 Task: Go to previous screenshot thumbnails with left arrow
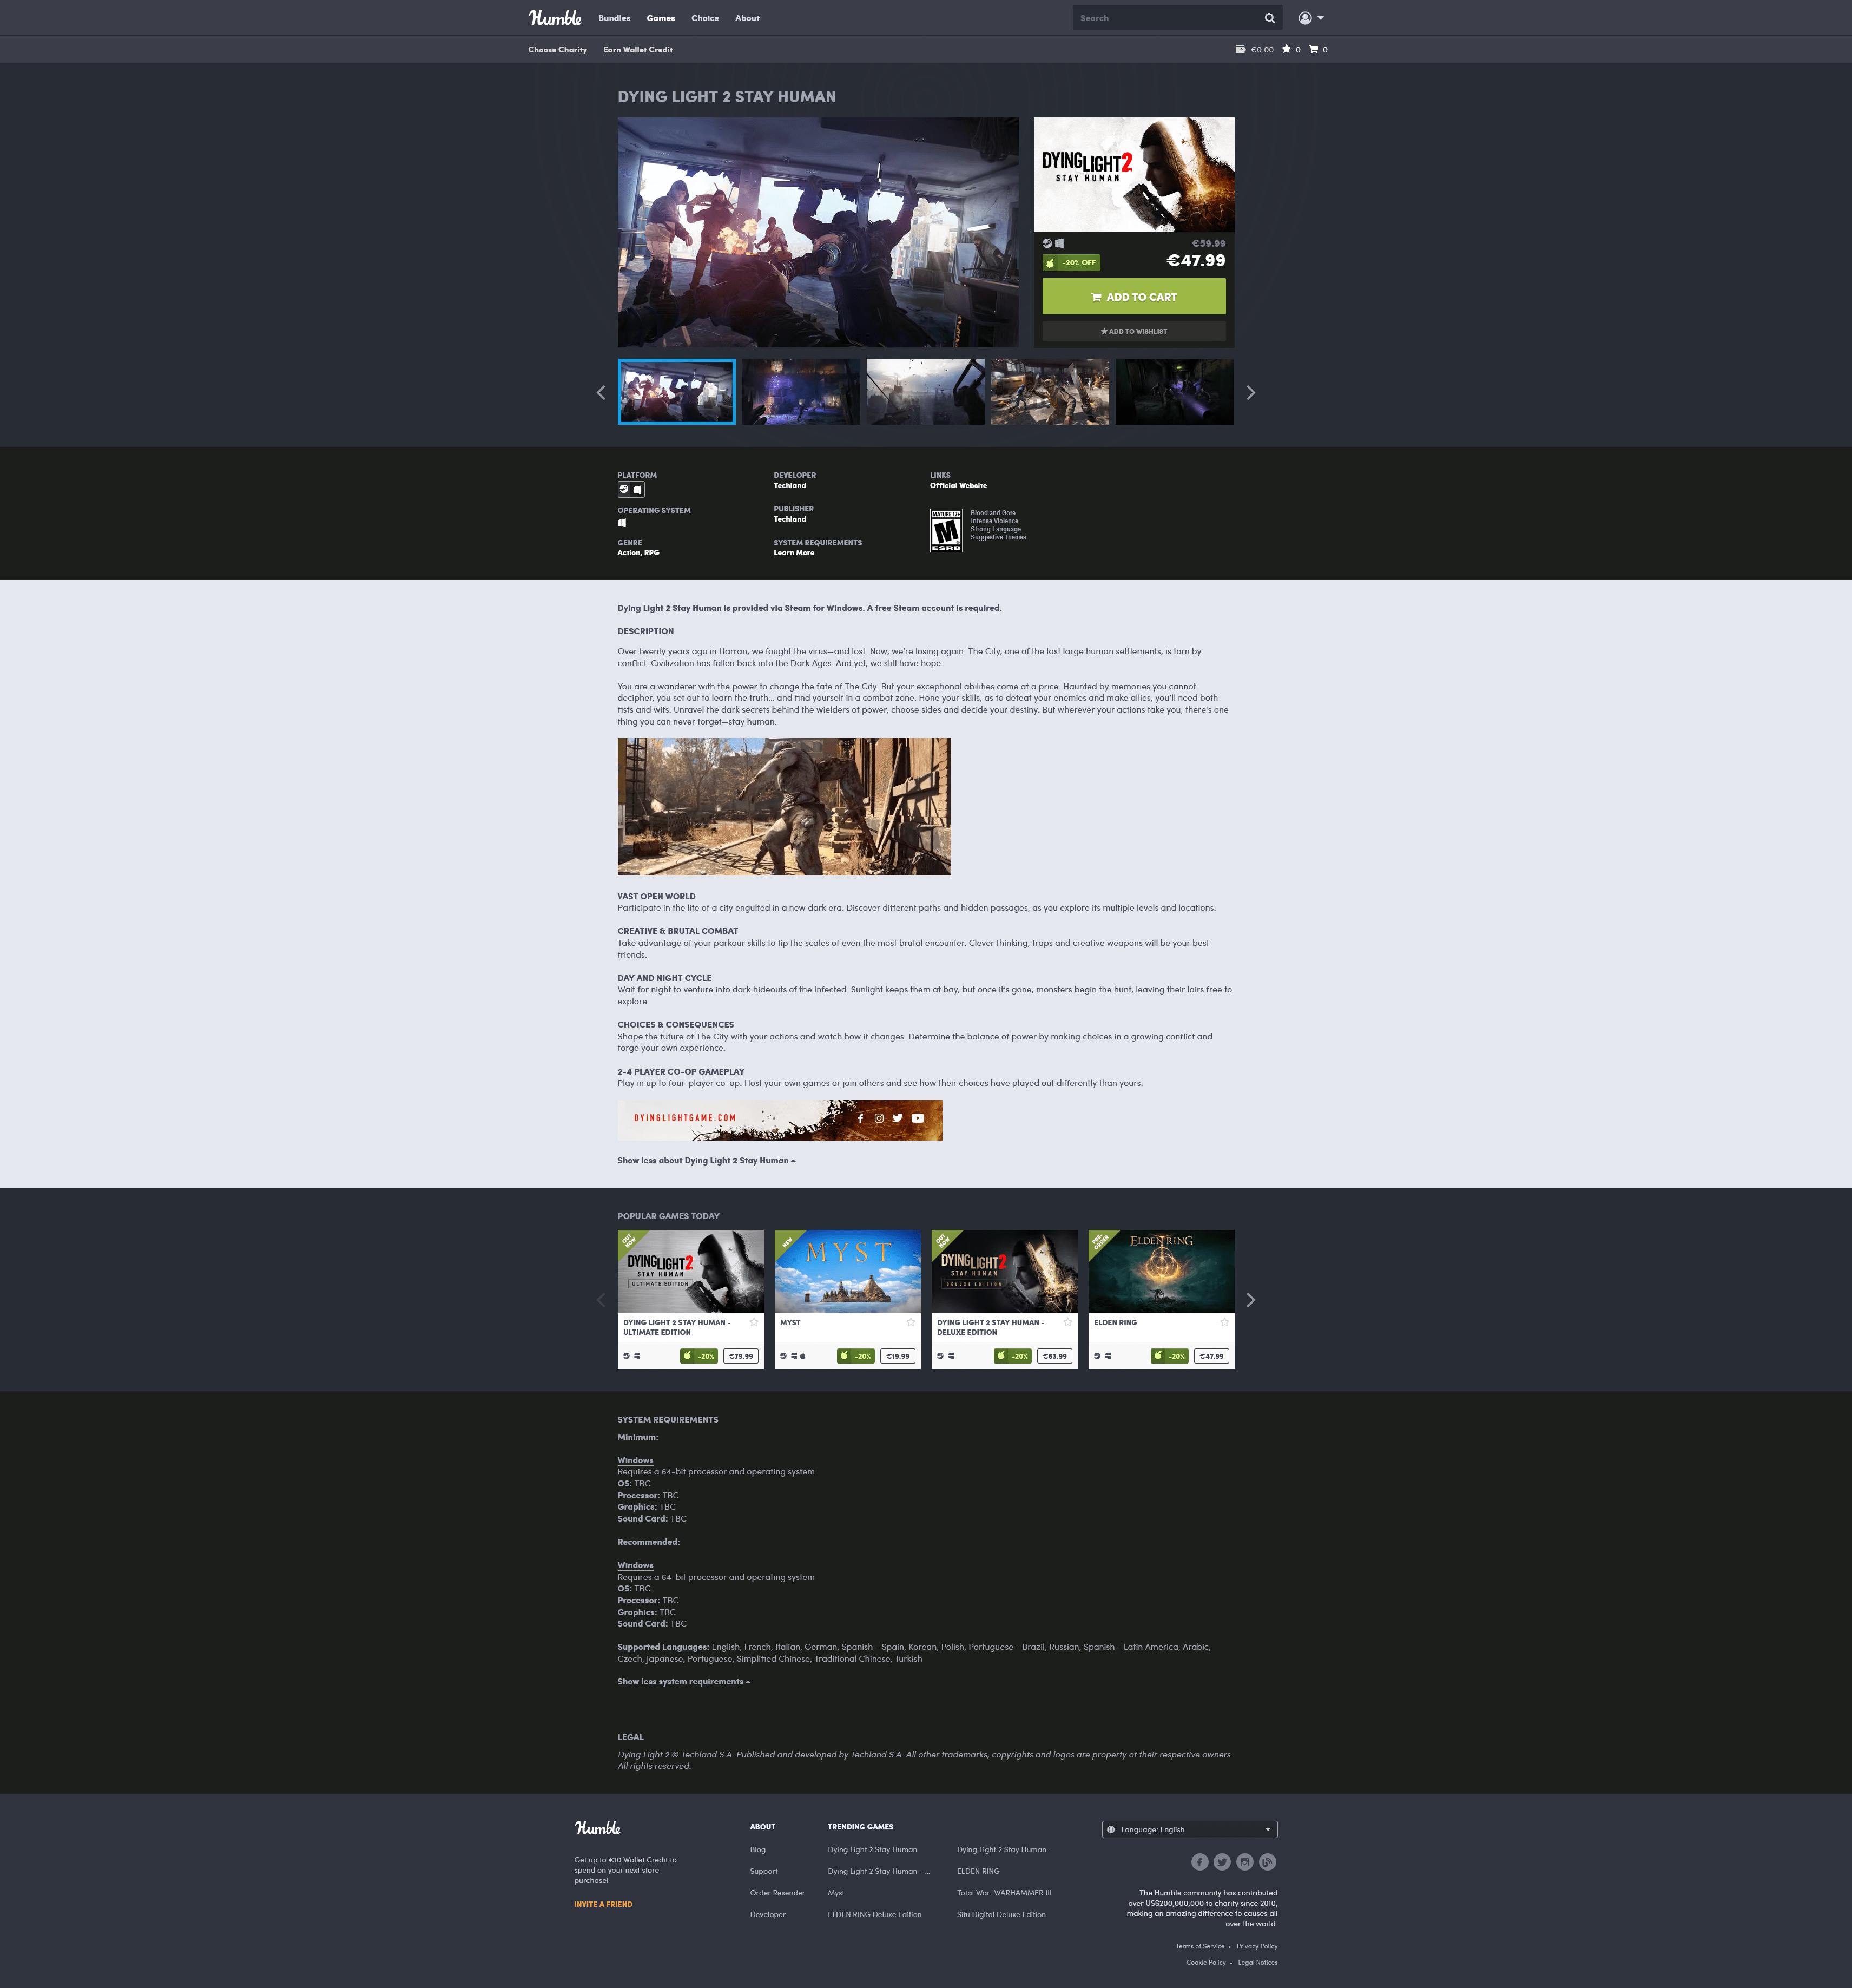pos(601,393)
